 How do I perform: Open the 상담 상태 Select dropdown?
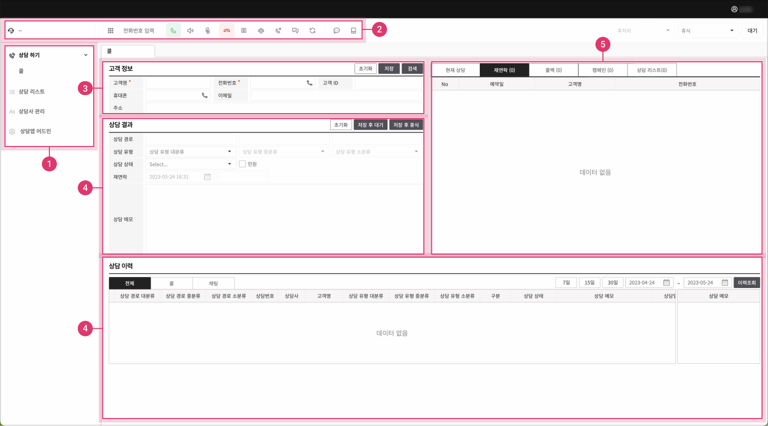coord(189,164)
